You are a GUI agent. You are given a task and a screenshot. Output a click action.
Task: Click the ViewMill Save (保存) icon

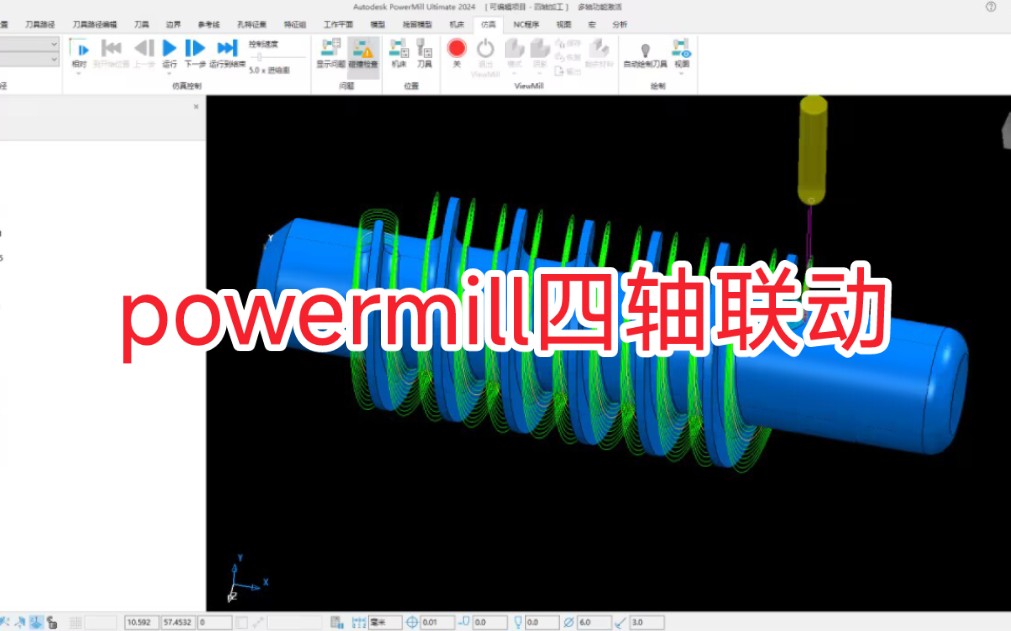(568, 43)
